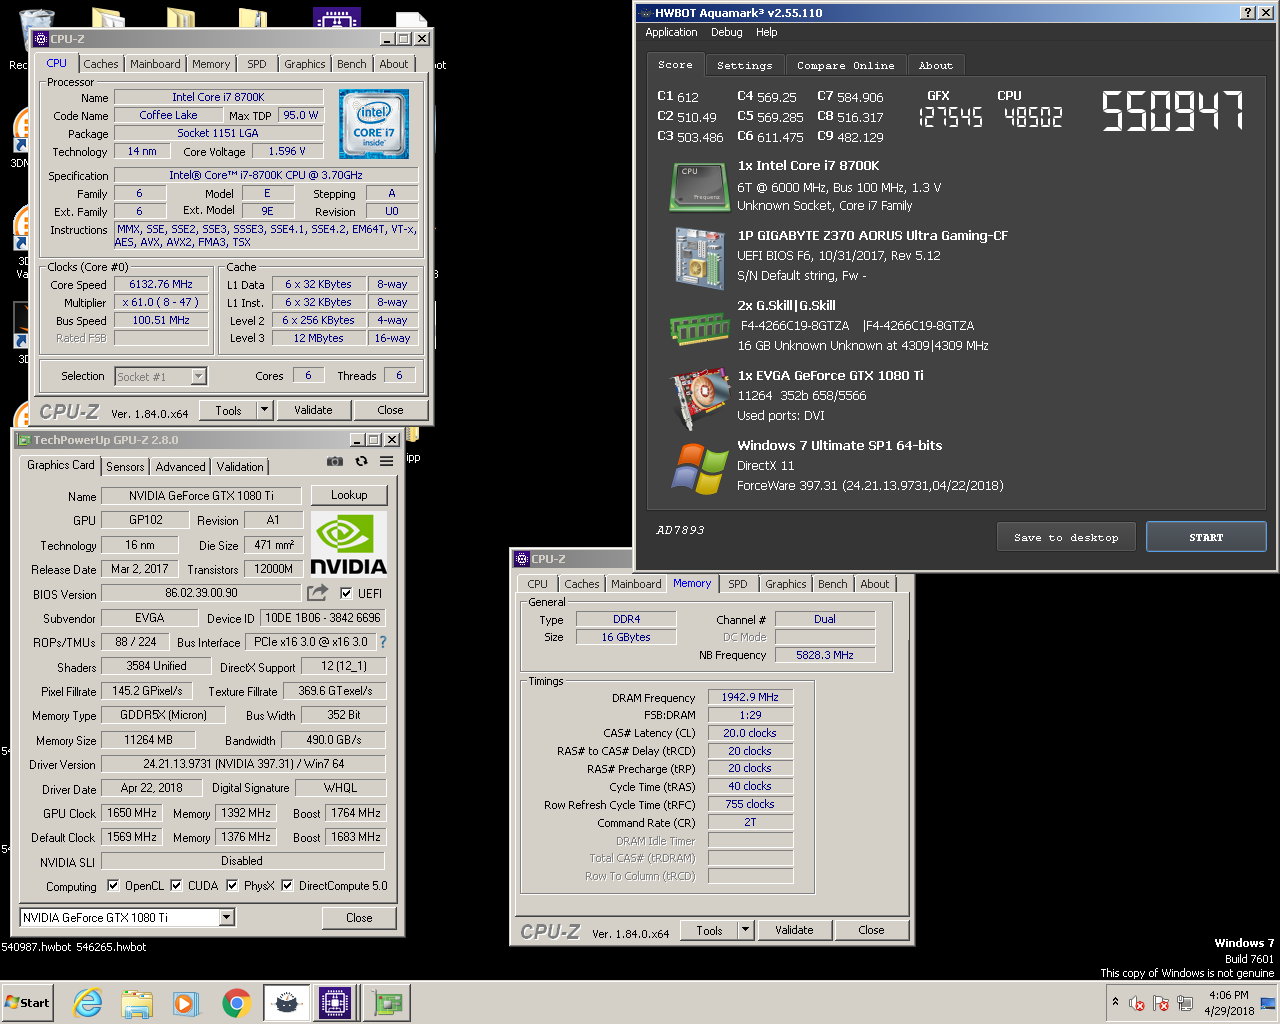The image size is (1280, 1024).
Task: Click the NB Frequency value 5828.3 MHz
Action: (x=825, y=655)
